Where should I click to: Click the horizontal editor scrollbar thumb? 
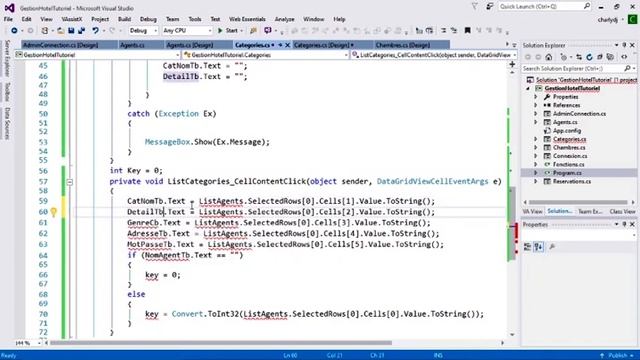[x=220, y=343]
